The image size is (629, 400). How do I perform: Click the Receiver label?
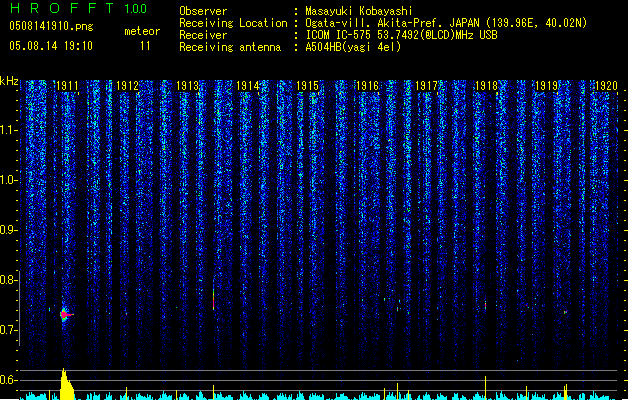coord(203,35)
